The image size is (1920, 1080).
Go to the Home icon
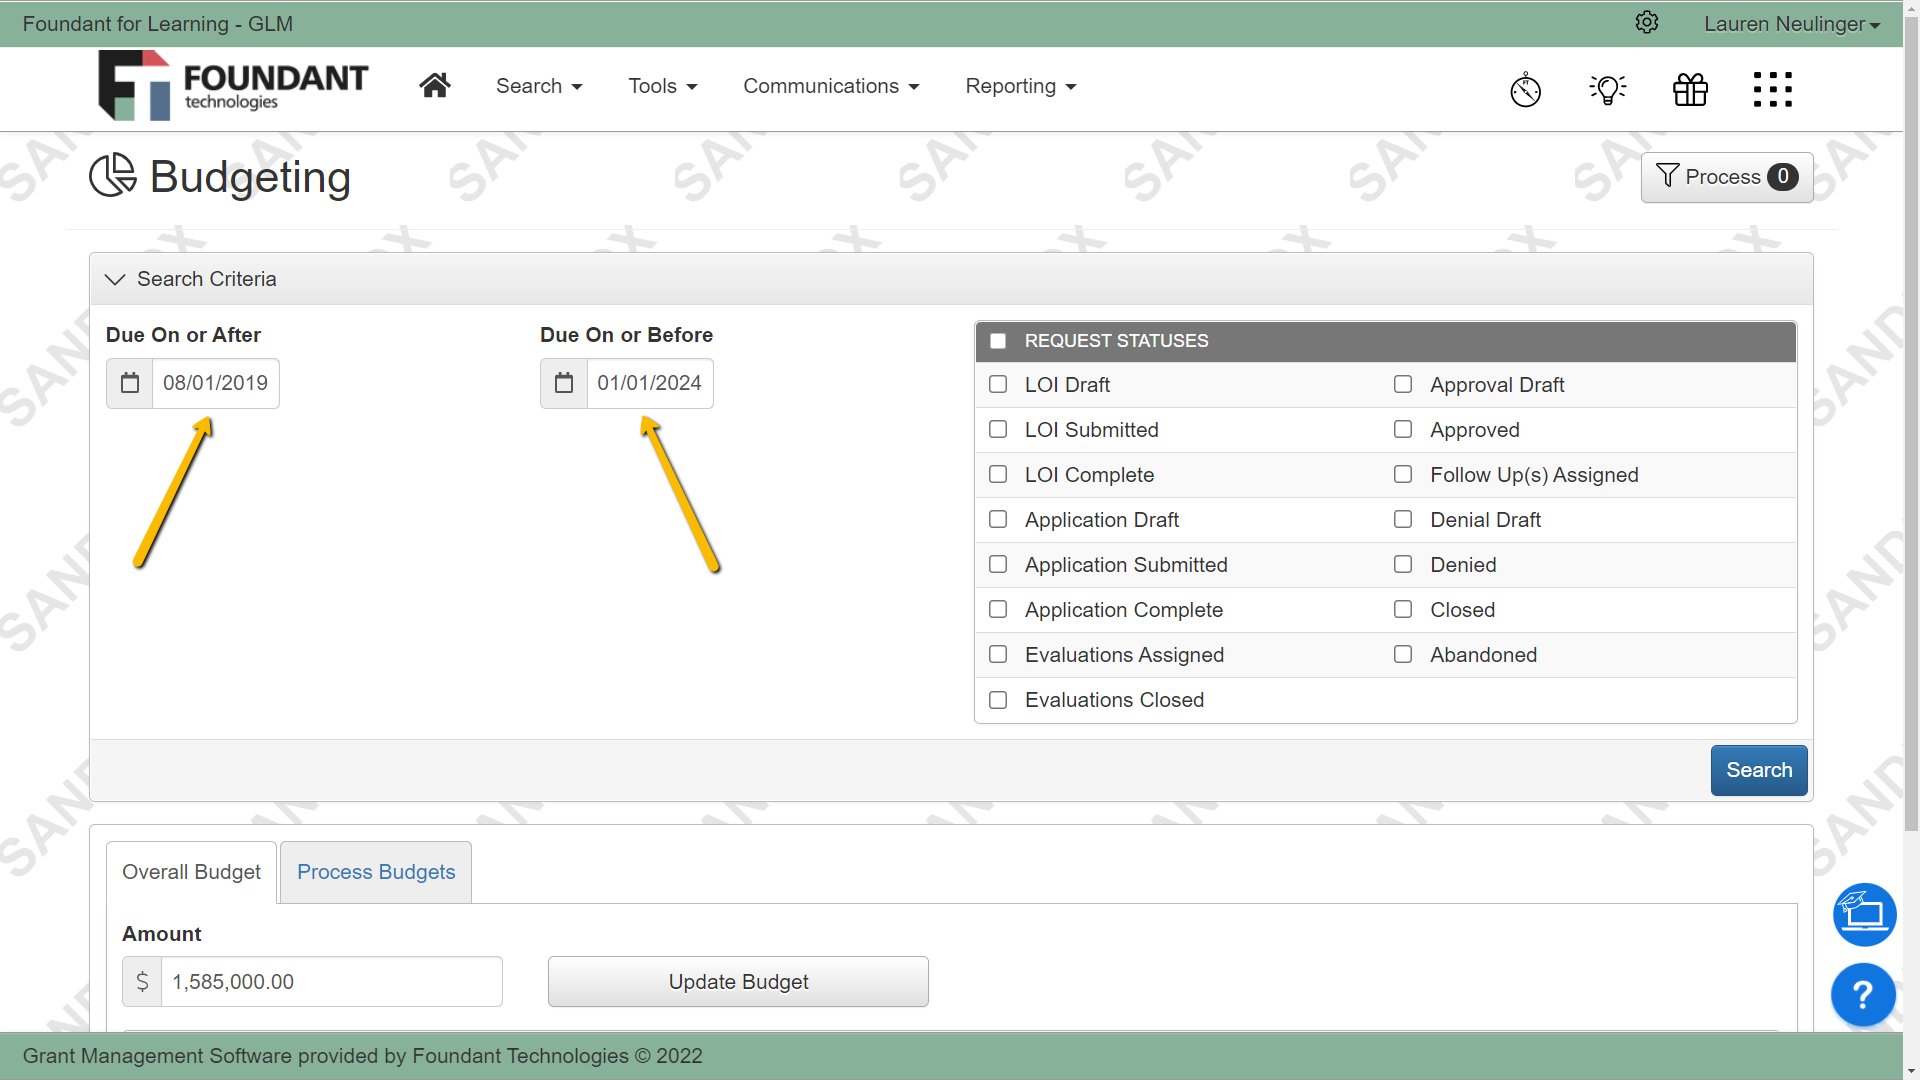434,86
